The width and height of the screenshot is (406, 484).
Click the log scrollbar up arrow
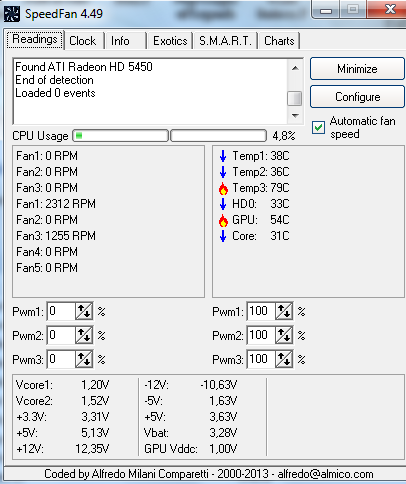(295, 68)
